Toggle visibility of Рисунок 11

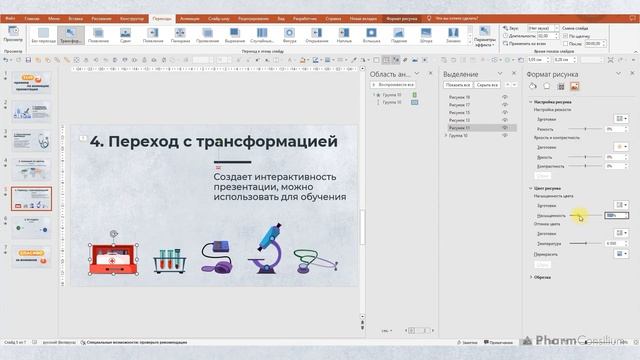tap(505, 128)
